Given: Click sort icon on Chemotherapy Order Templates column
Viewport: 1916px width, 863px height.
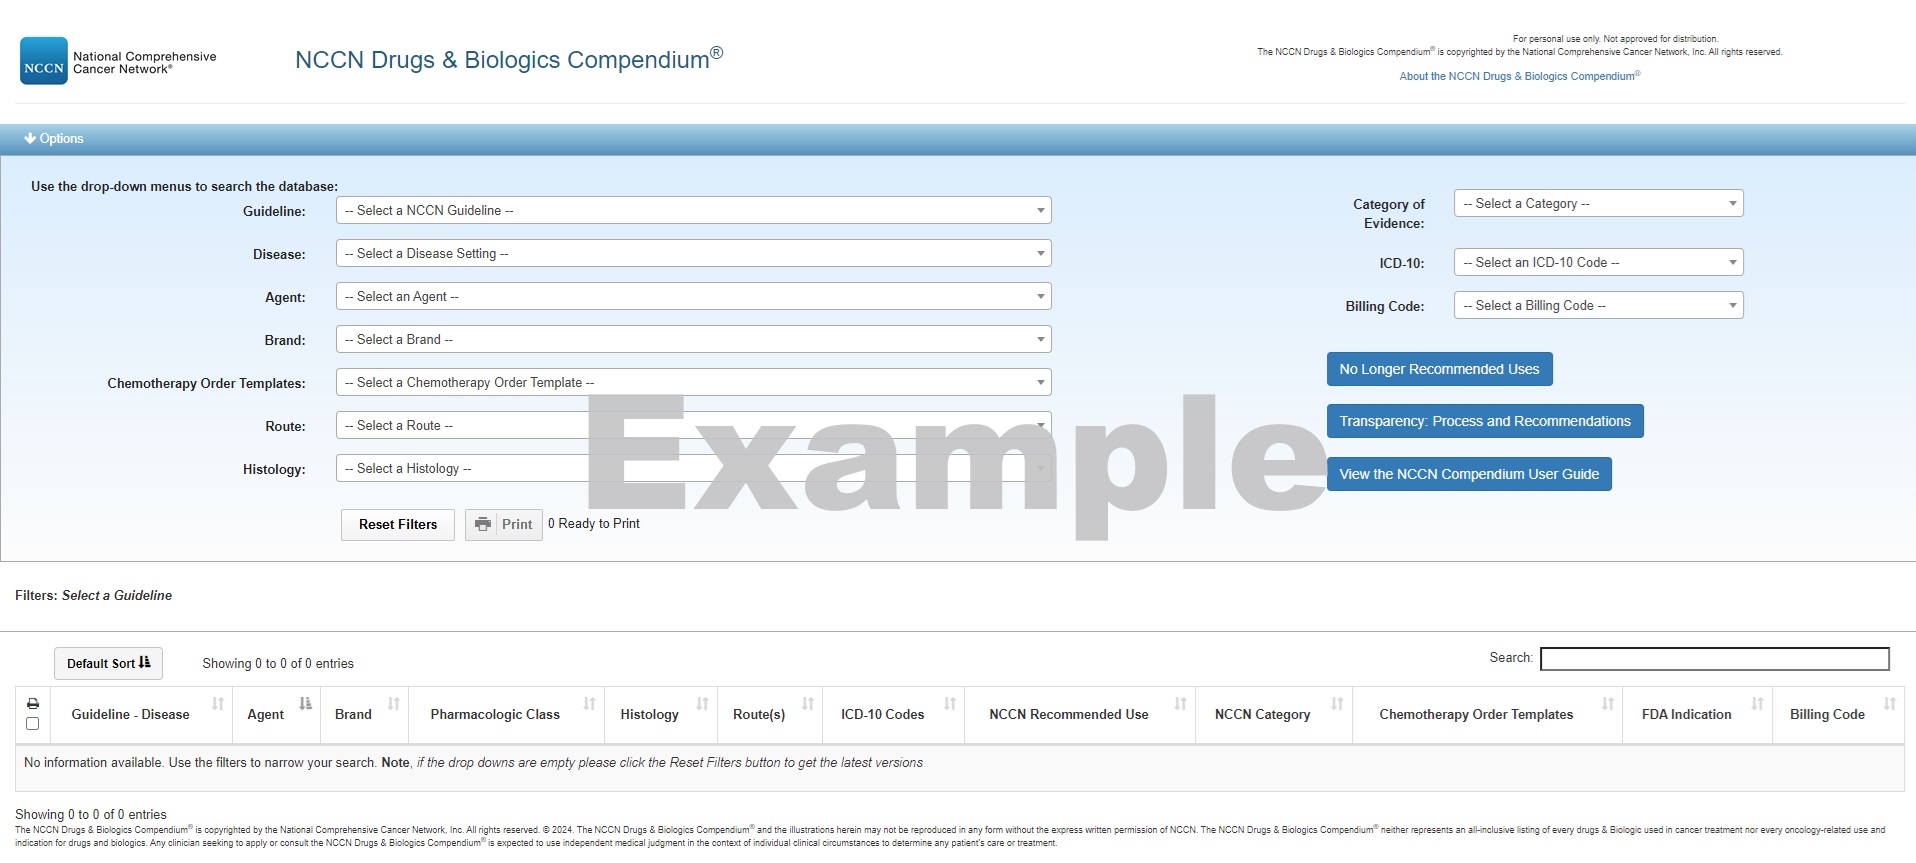Looking at the screenshot, I should point(1608,704).
